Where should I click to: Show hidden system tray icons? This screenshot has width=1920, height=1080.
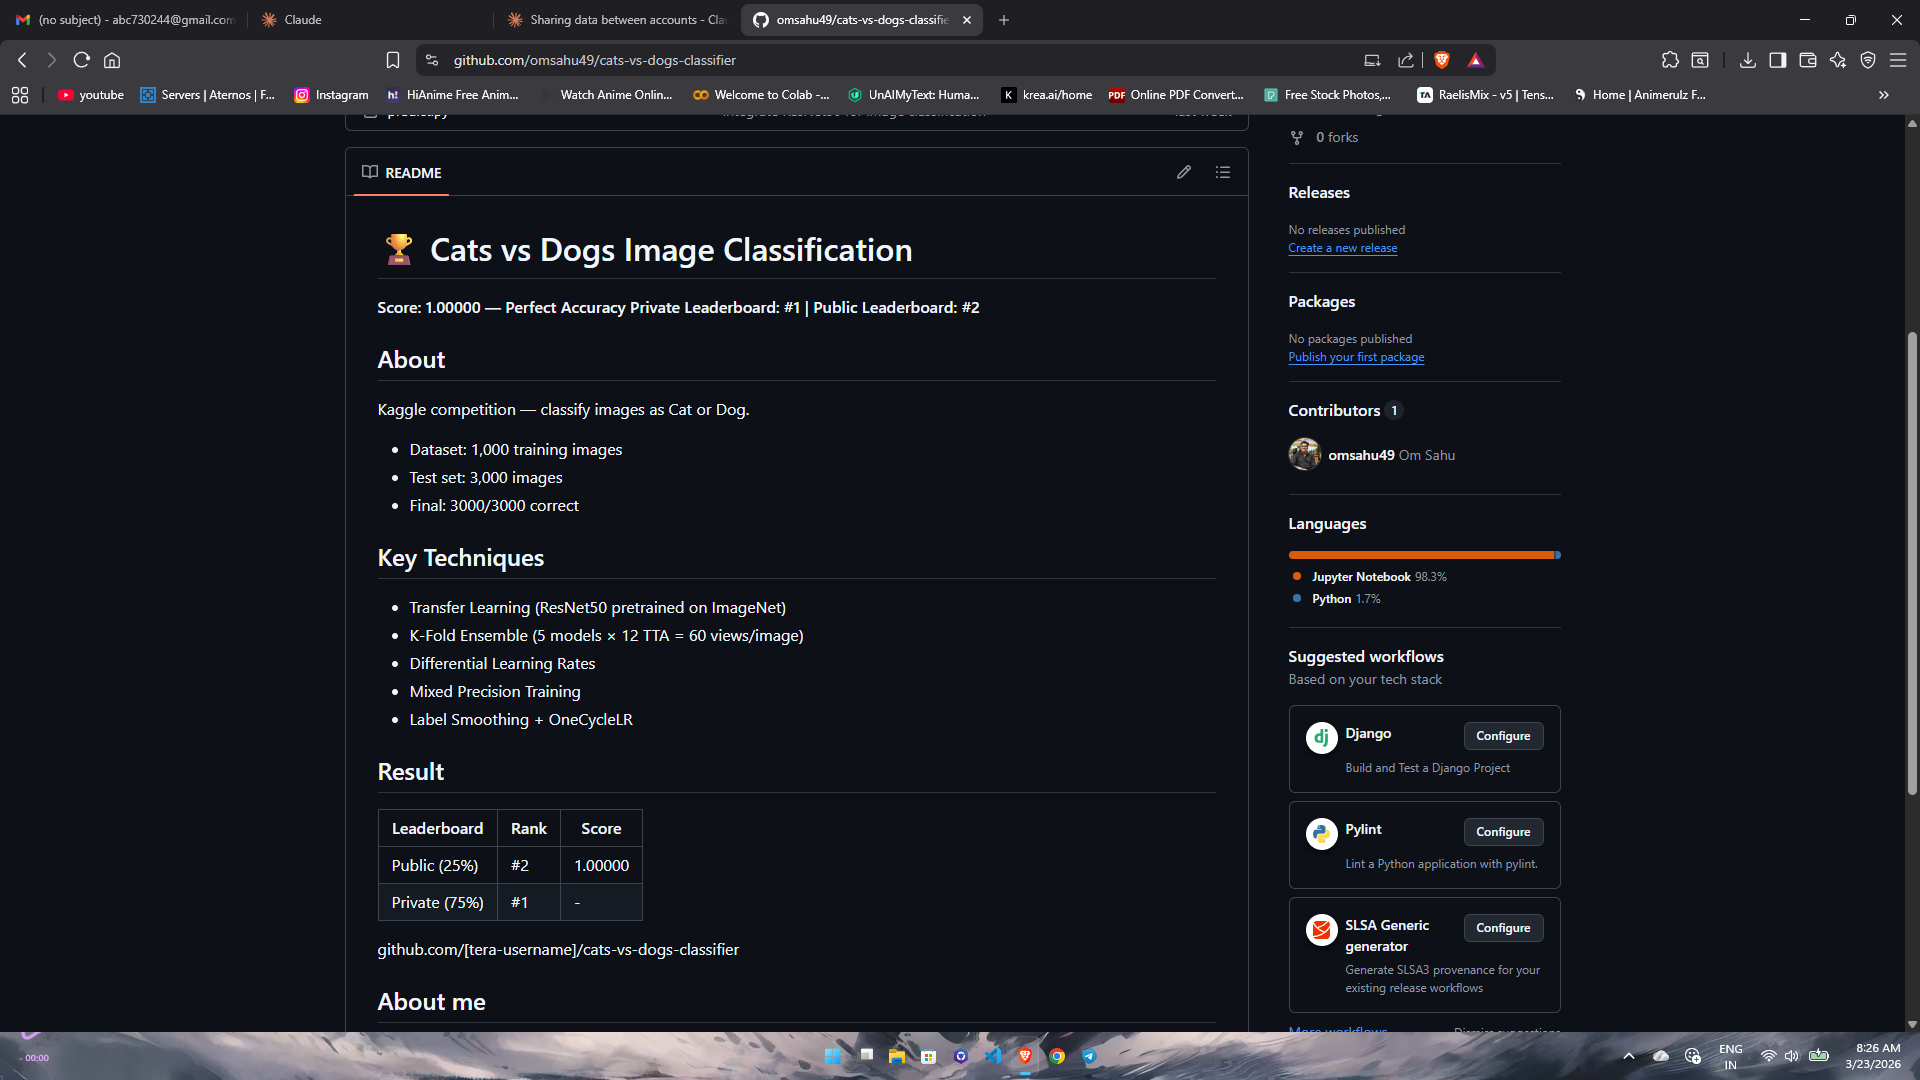coord(1628,1056)
